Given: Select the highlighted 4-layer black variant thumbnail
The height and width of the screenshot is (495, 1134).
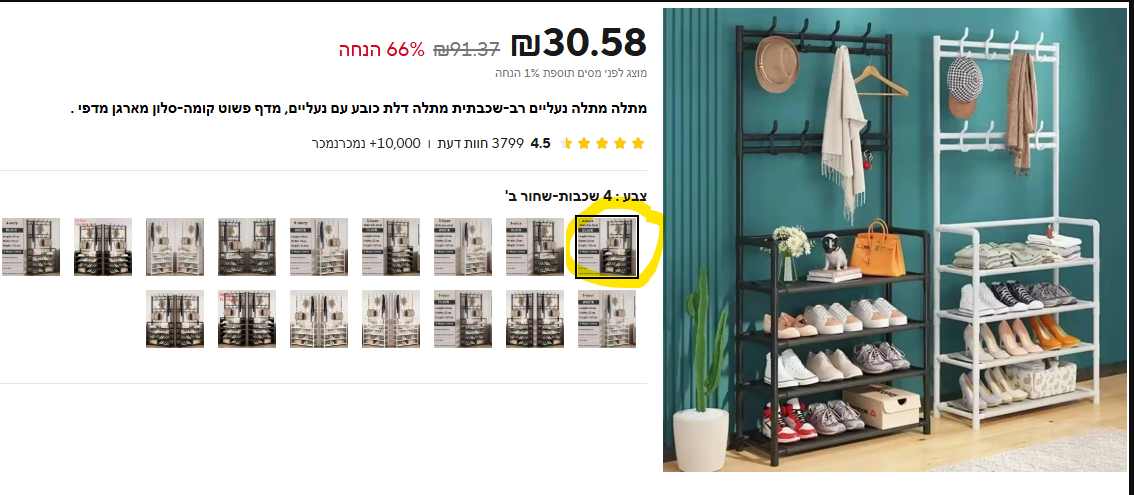Looking at the screenshot, I should (x=607, y=247).
